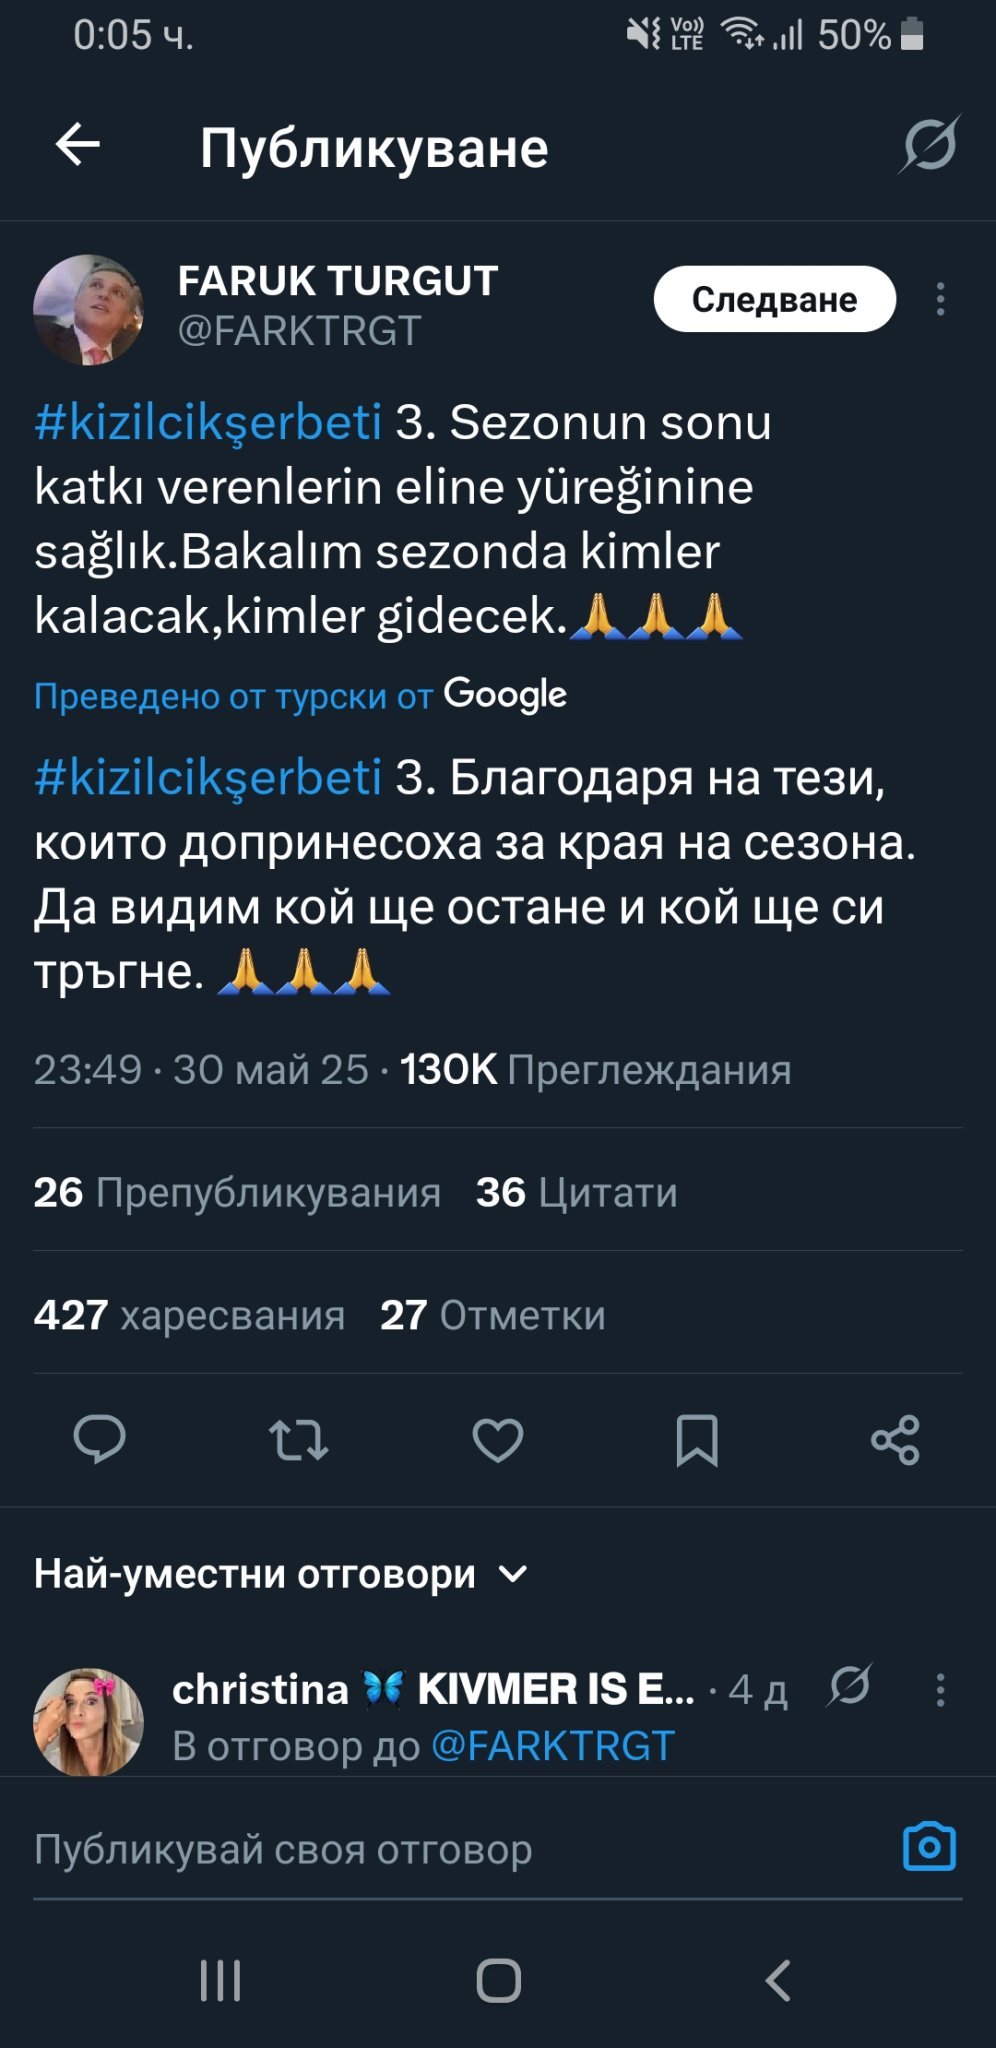Screen dimensions: 996x2048
Task: Open Grok icon in the top bar
Action: (929, 146)
